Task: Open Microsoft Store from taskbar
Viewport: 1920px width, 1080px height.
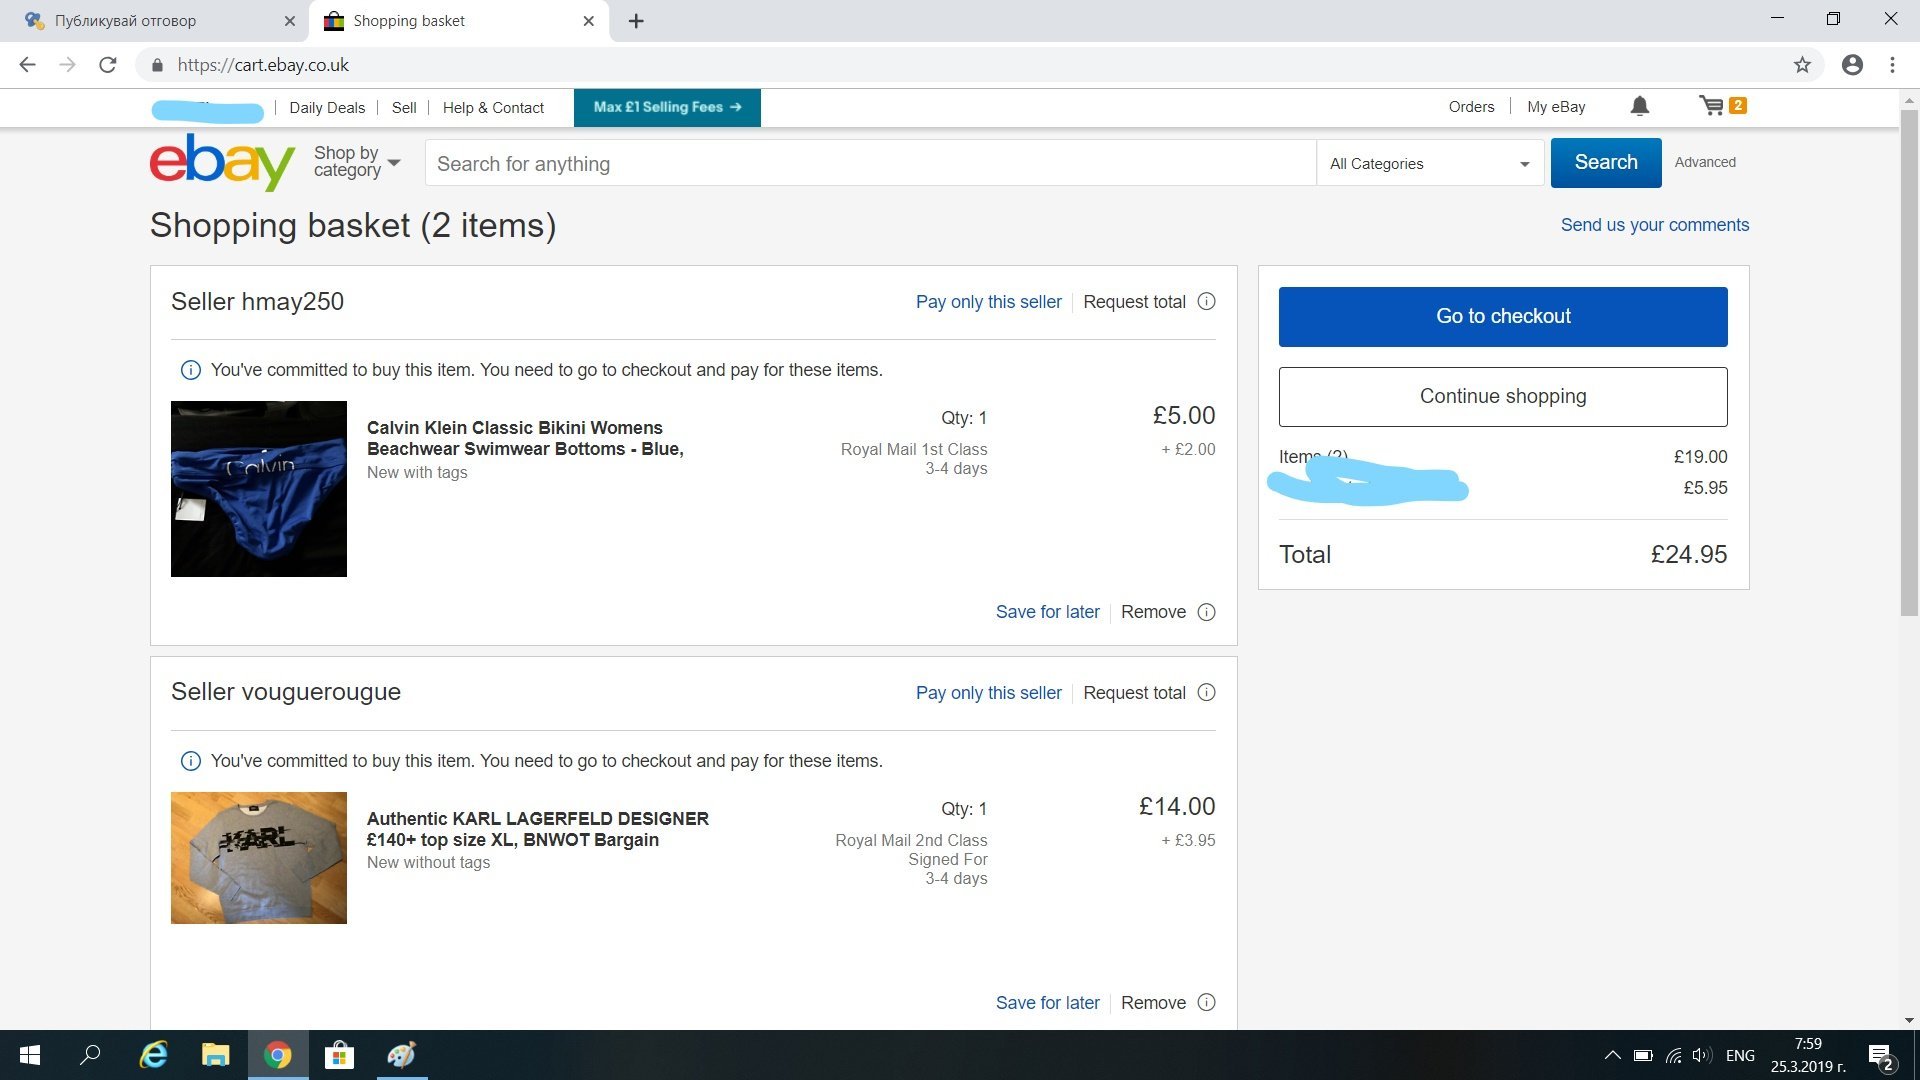Action: pyautogui.click(x=339, y=1055)
